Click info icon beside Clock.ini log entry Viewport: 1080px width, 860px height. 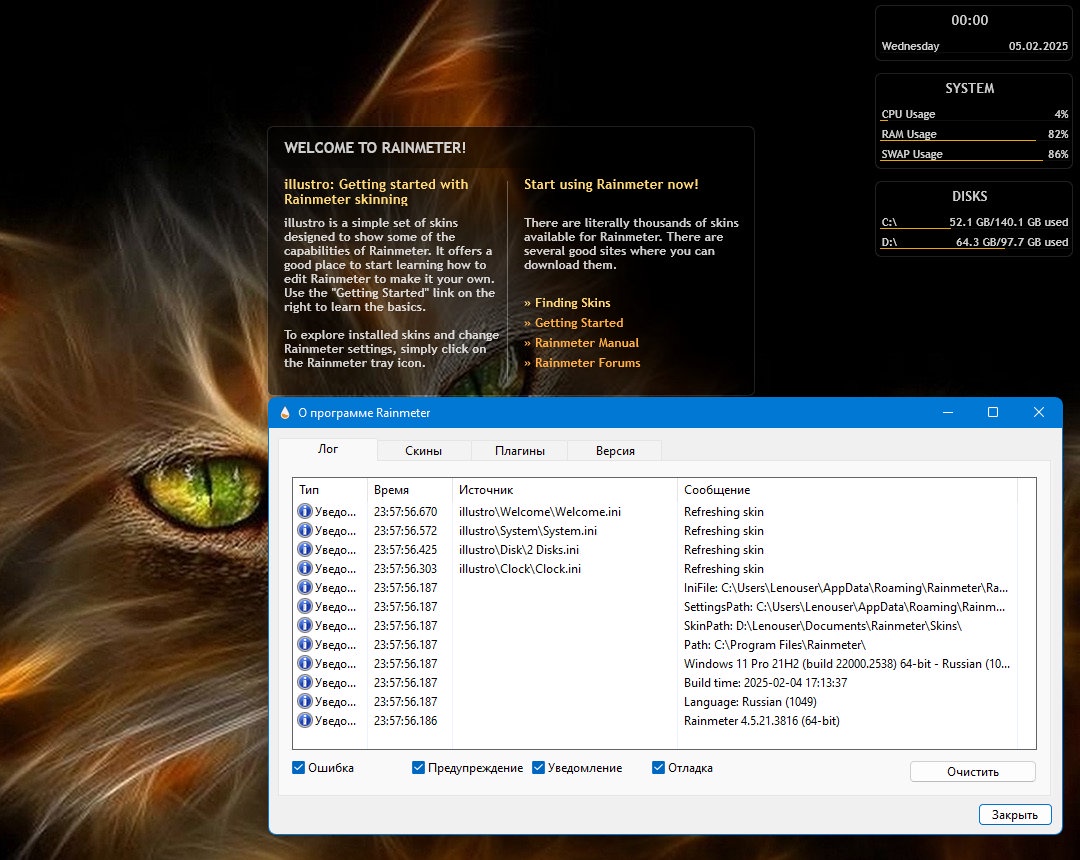[304, 569]
